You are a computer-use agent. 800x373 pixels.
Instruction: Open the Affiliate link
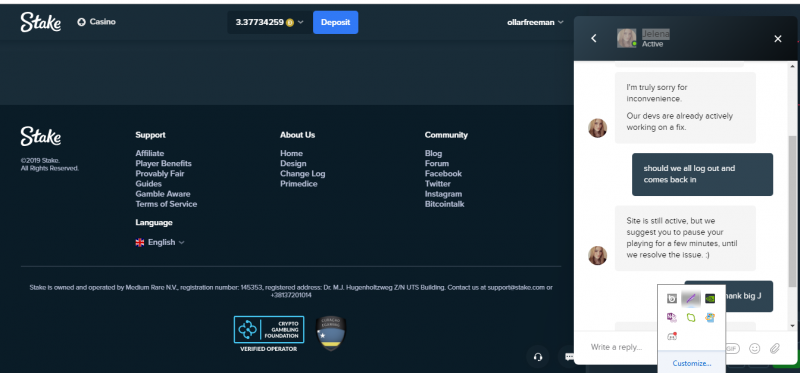pos(149,153)
